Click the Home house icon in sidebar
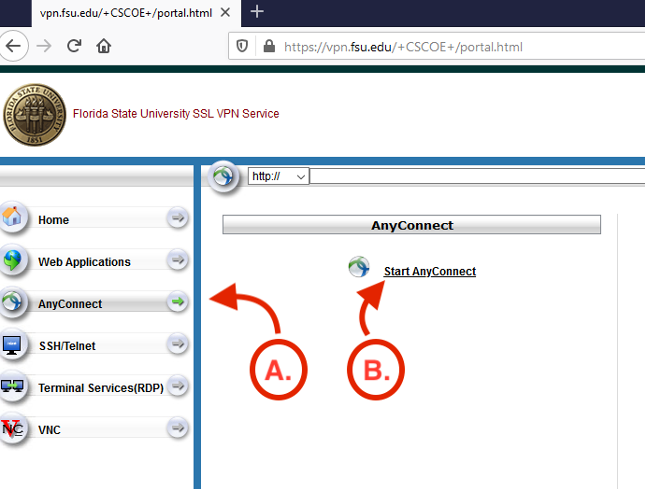Viewport: 645px width, 489px height. coord(12,216)
